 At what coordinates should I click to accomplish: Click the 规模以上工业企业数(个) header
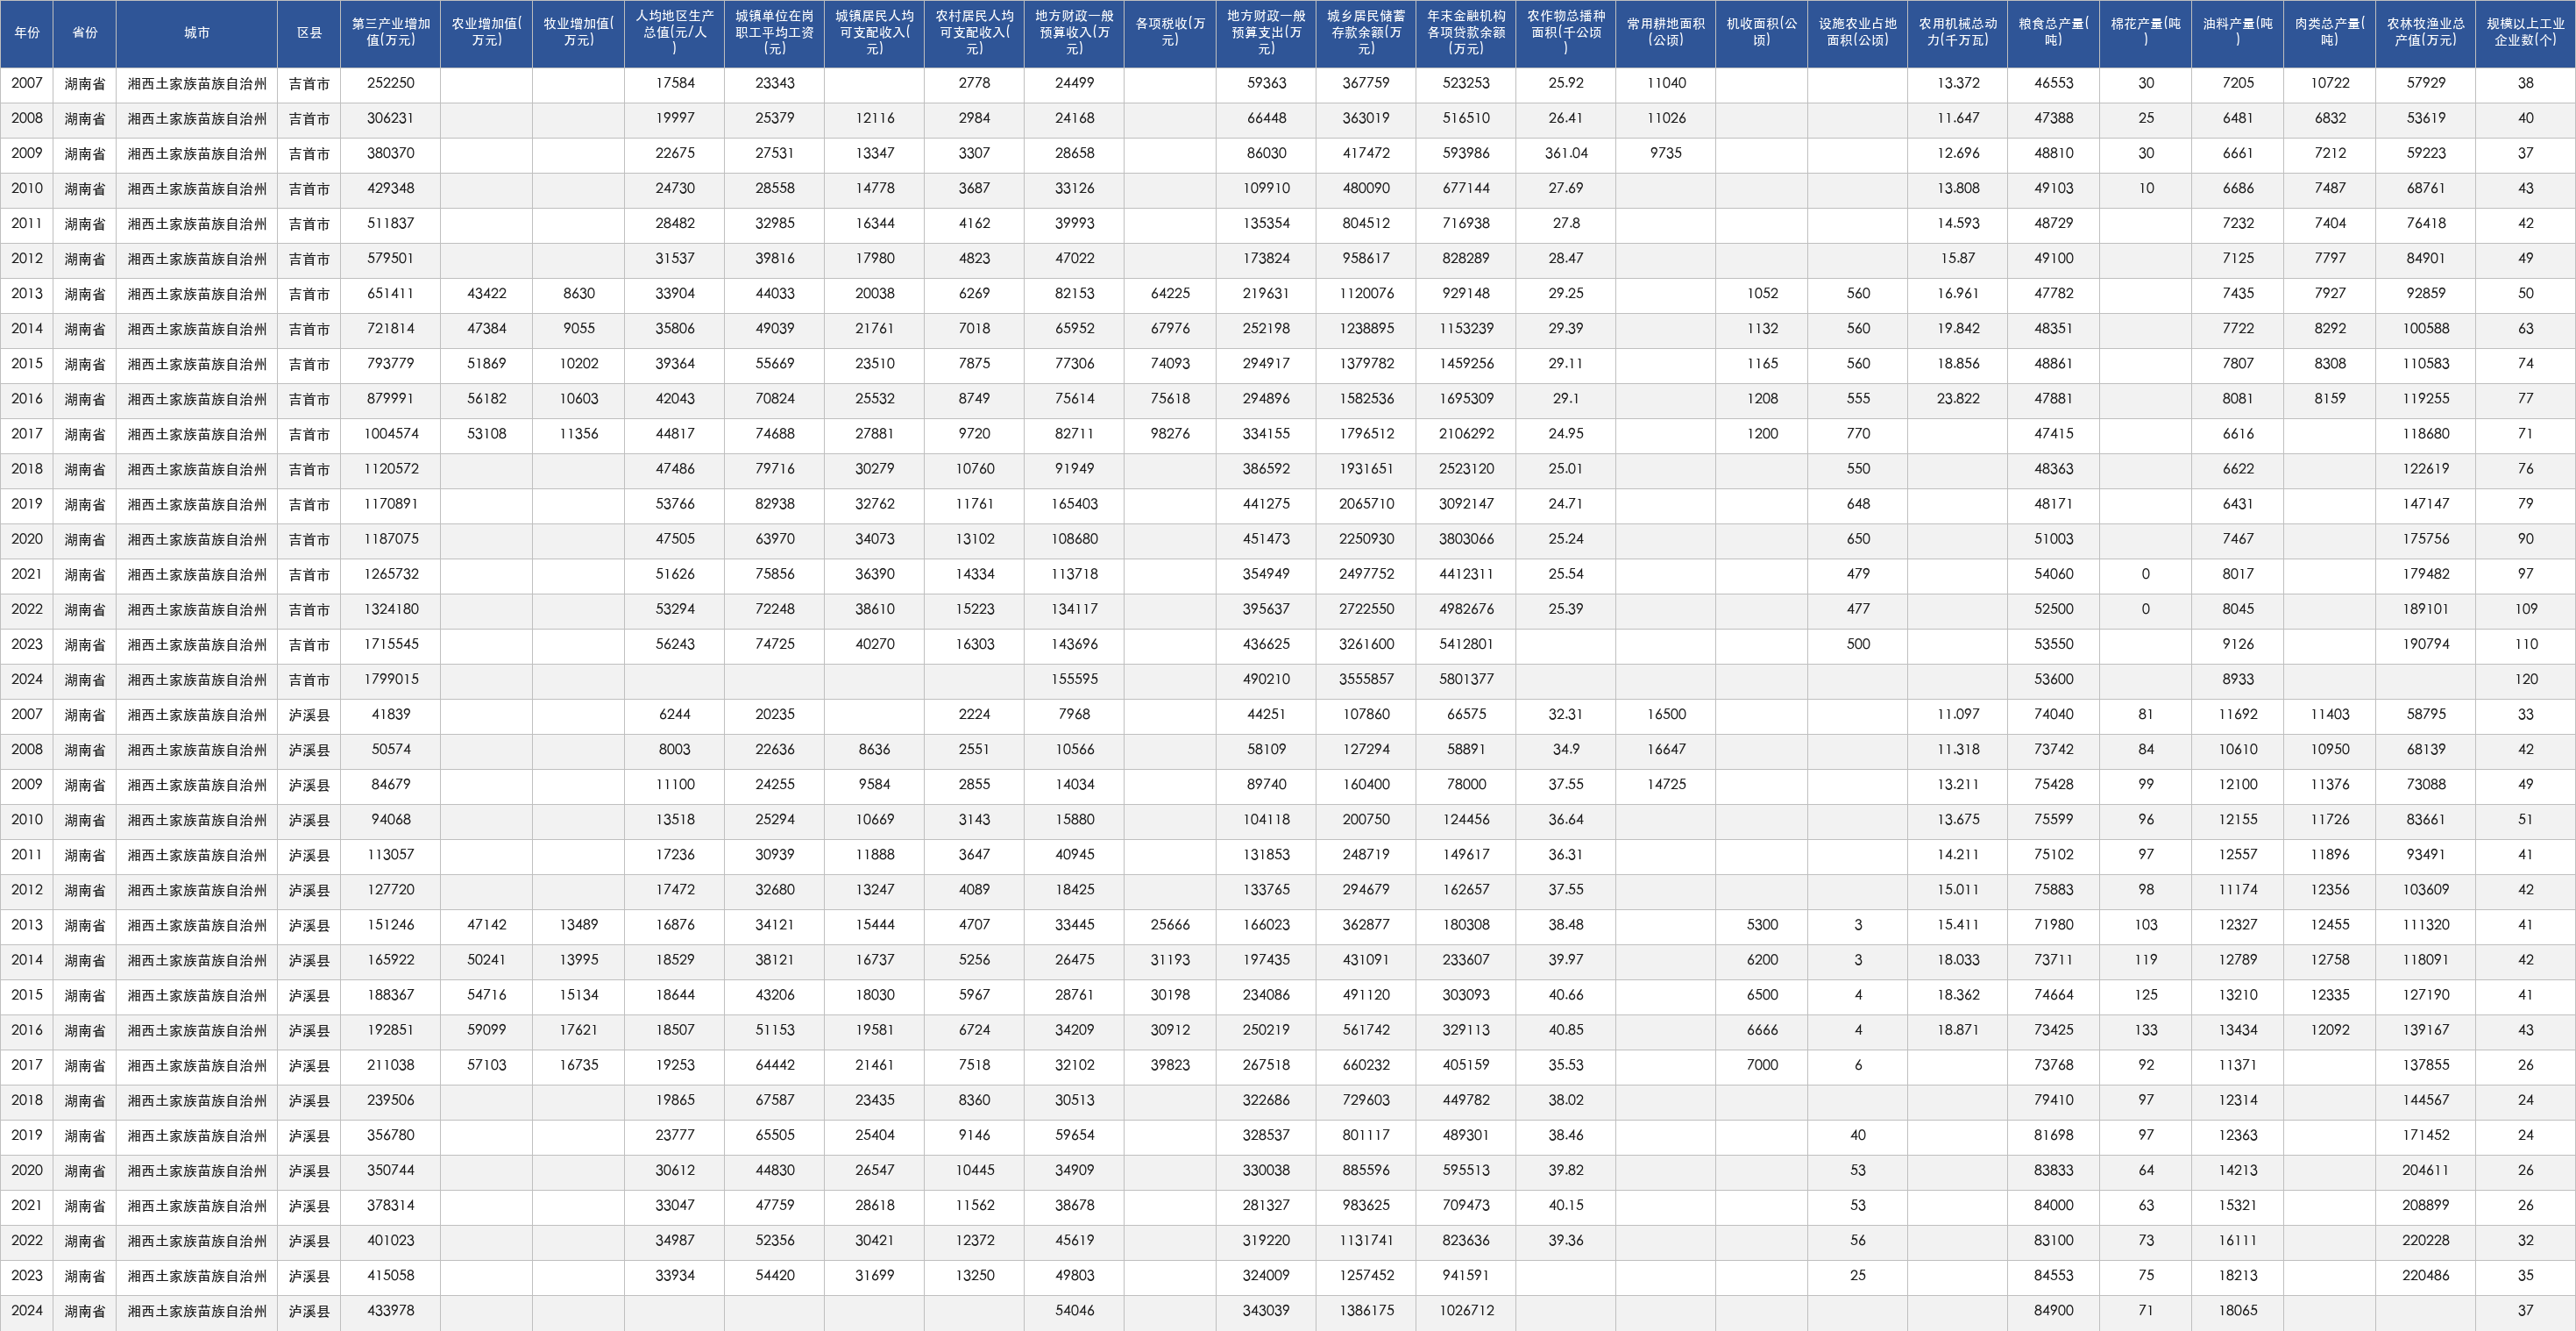[x=2525, y=33]
